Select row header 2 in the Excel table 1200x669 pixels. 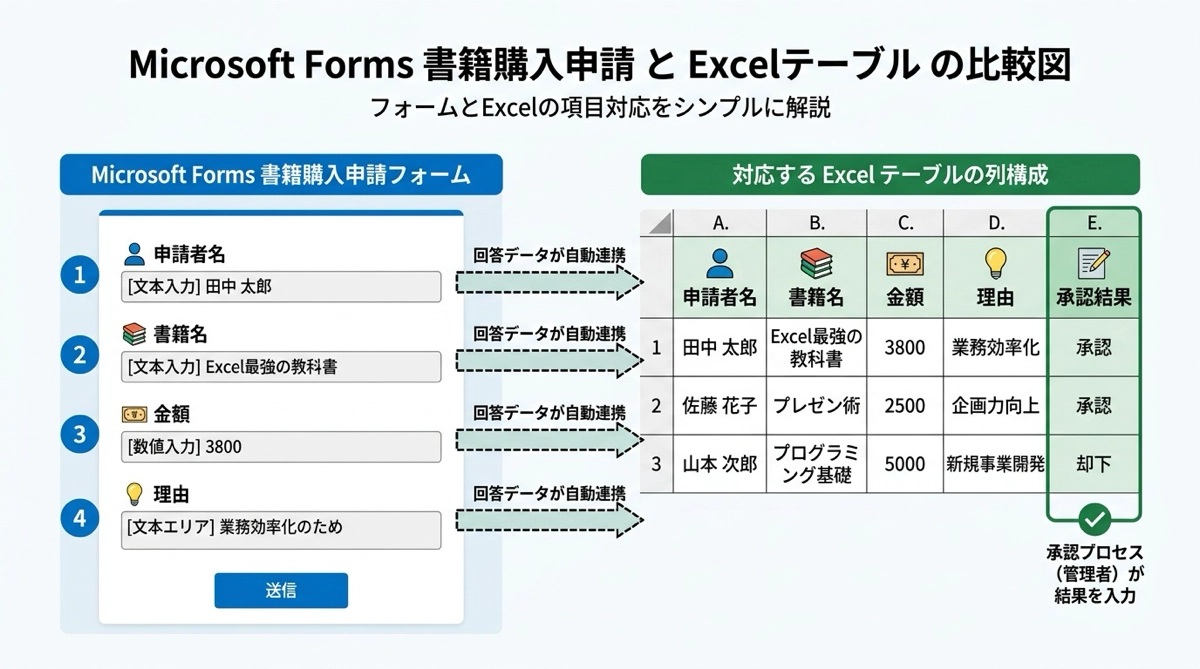coord(656,406)
